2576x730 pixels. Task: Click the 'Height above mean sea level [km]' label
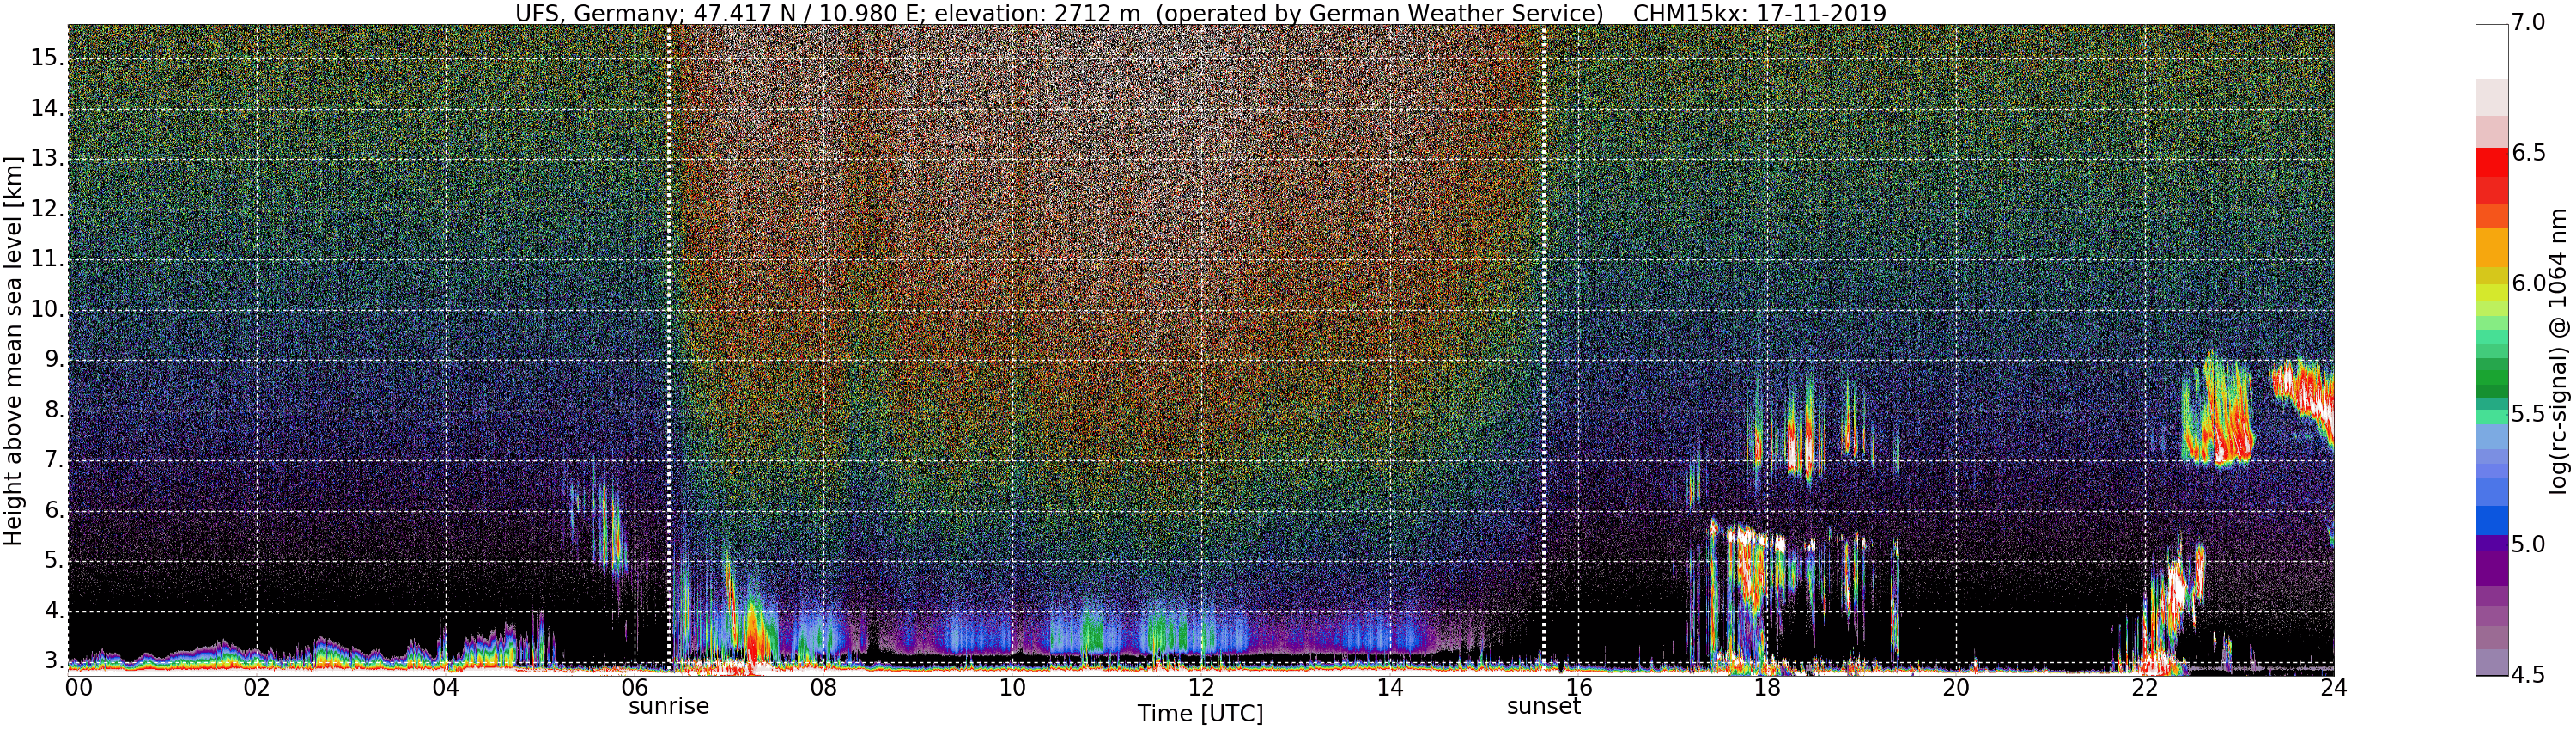click(13, 350)
